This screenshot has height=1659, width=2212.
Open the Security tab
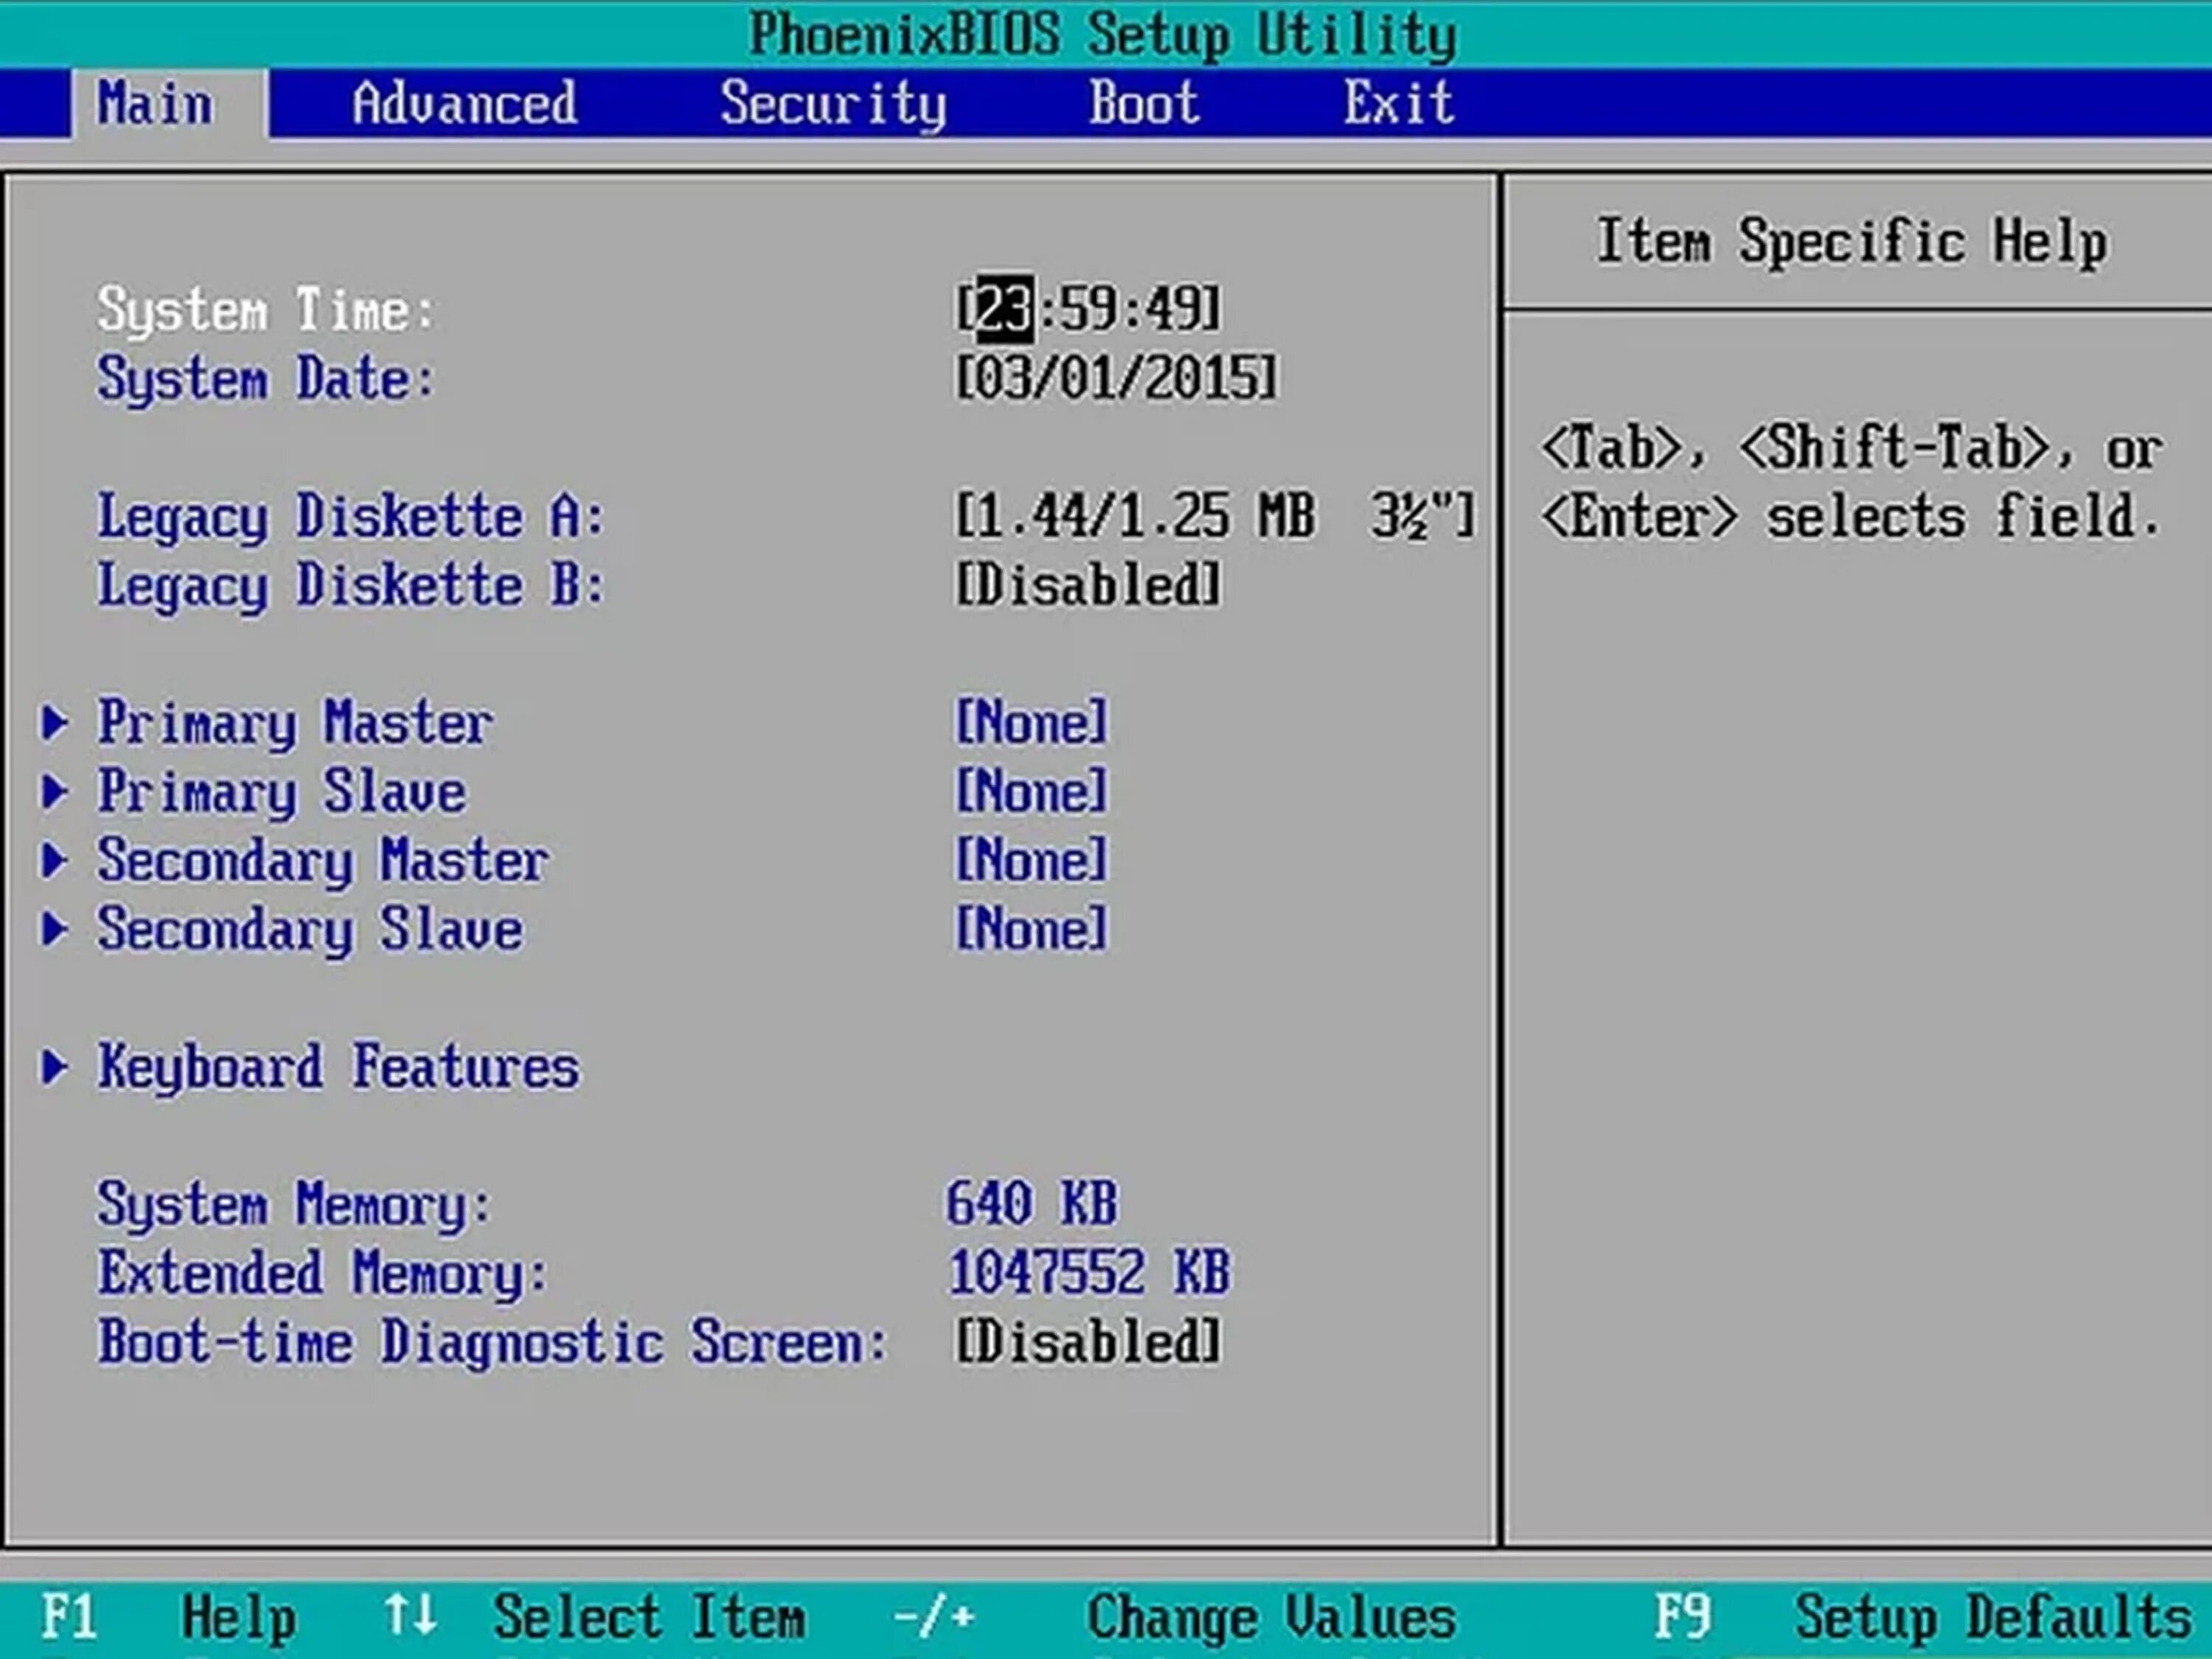832,103
